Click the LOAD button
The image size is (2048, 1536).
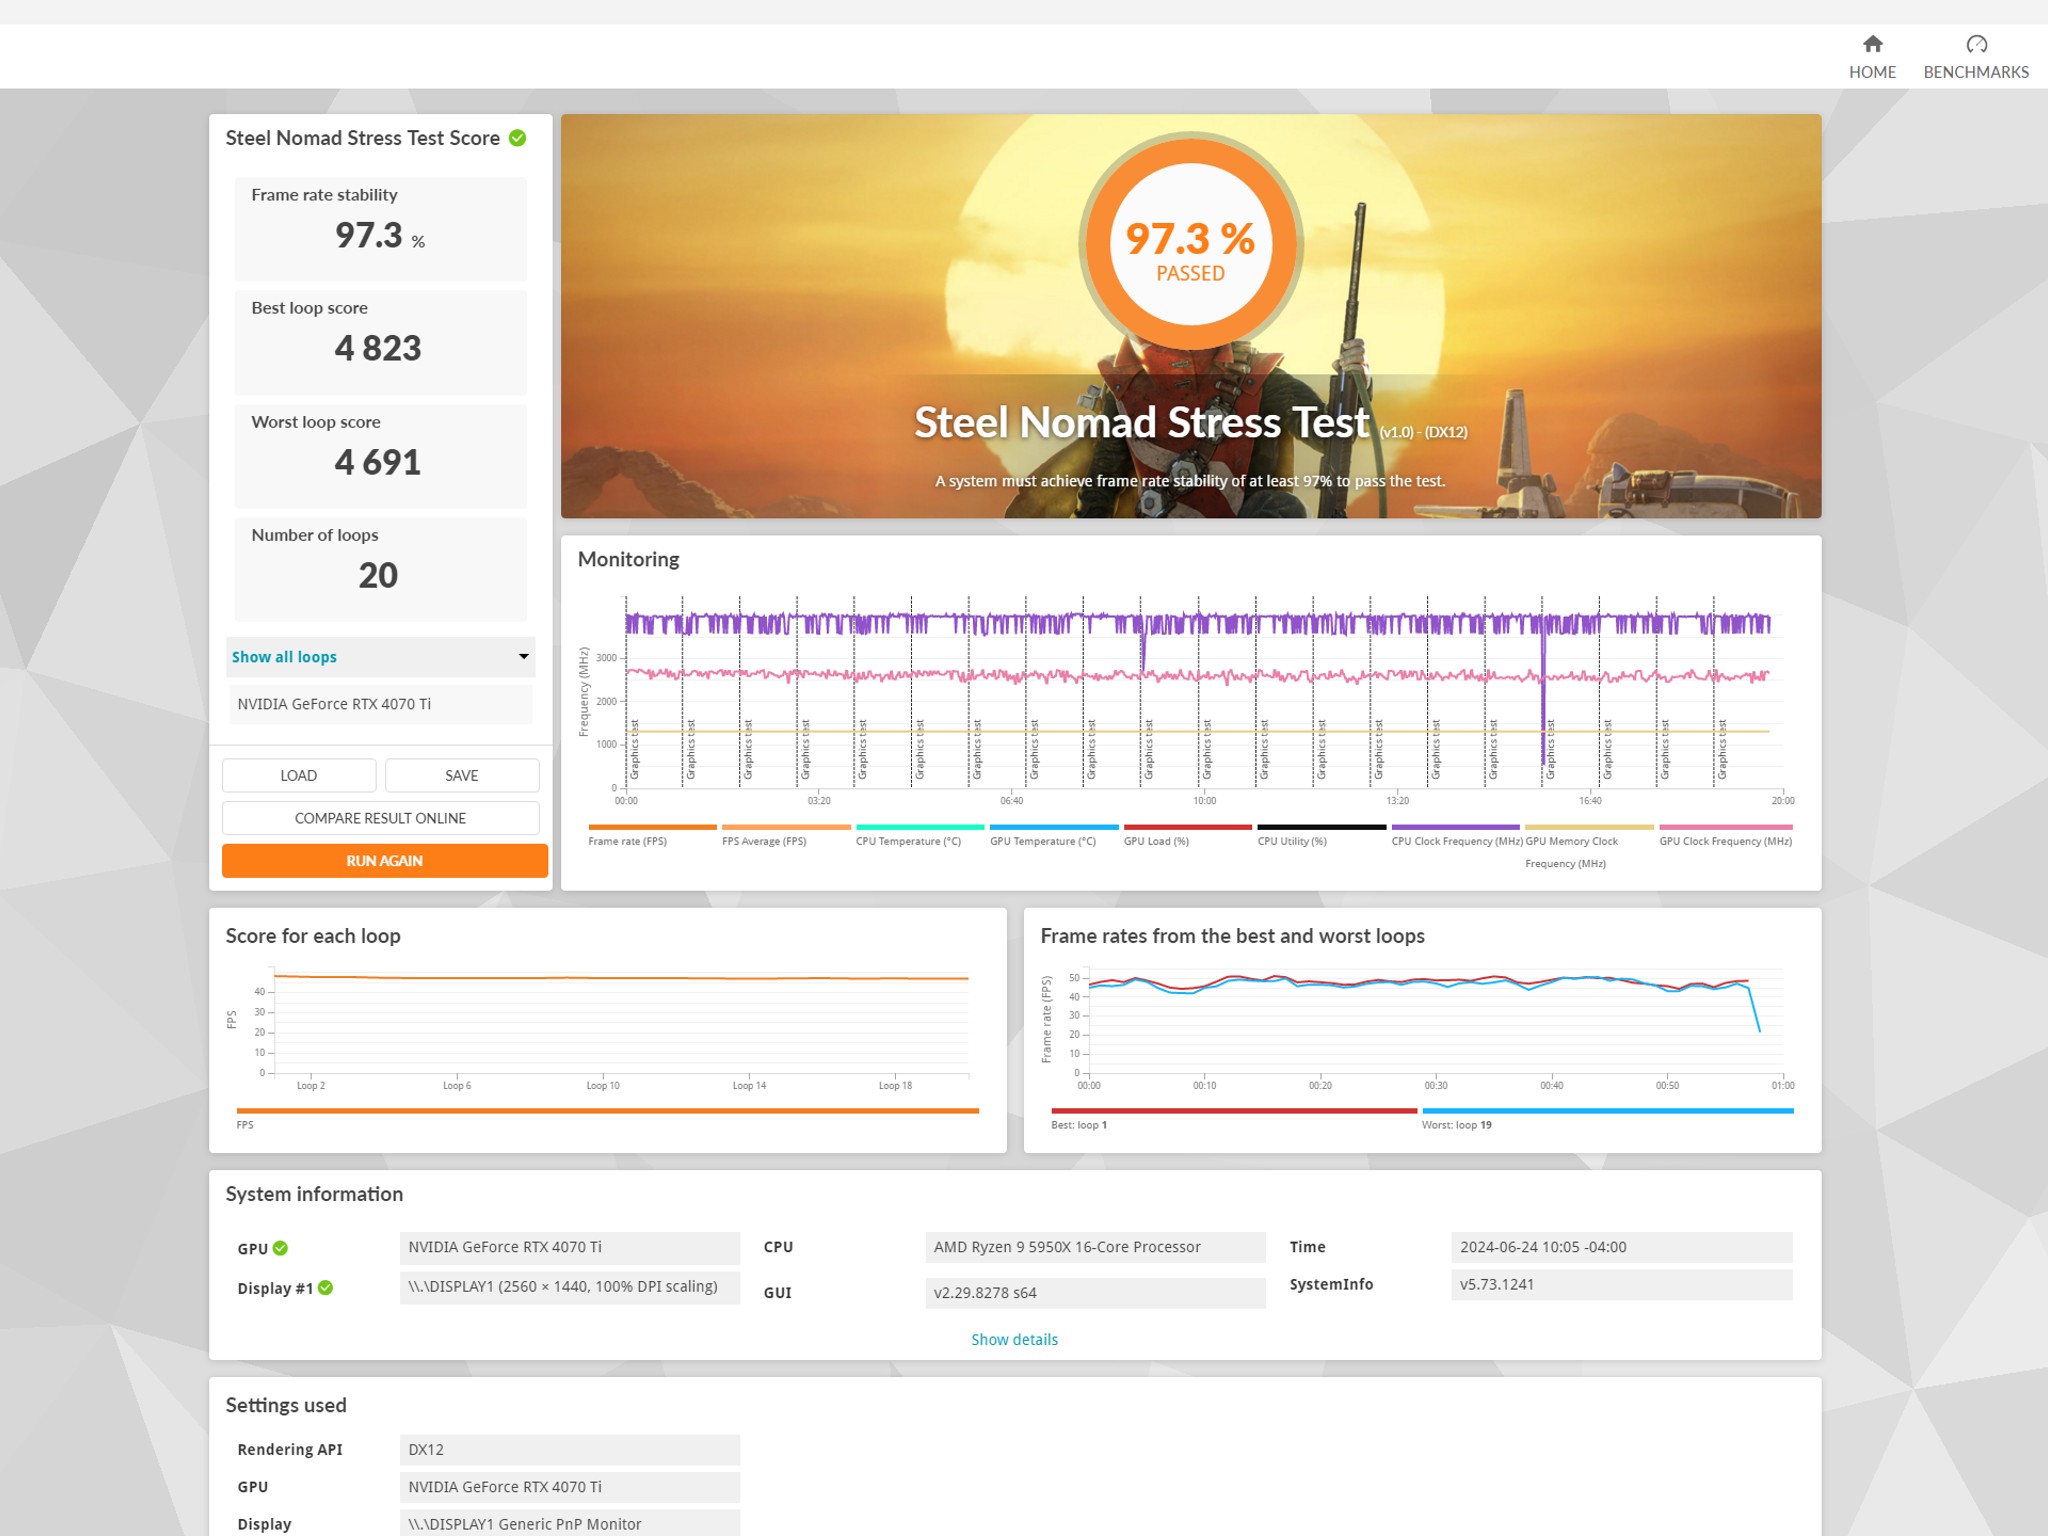coord(299,775)
